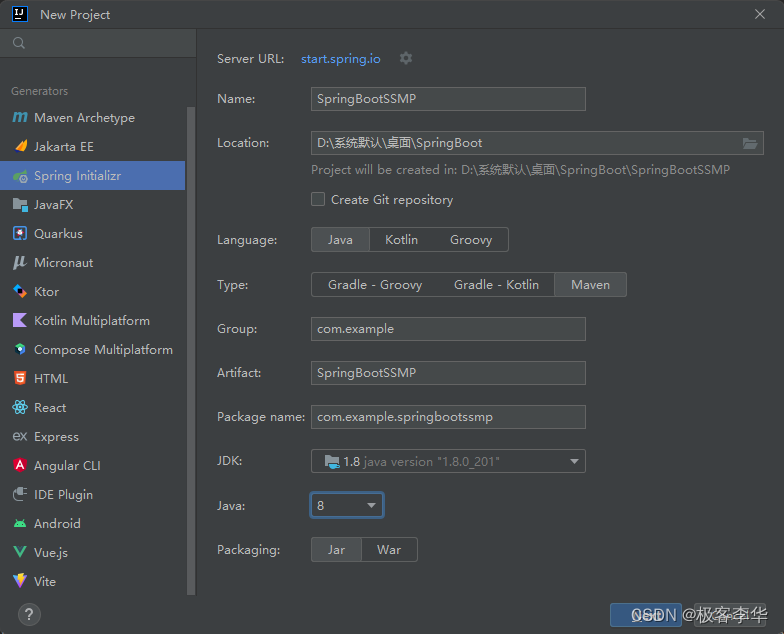784x634 pixels.
Task: Open the JDK version dropdown
Action: [x=574, y=461]
